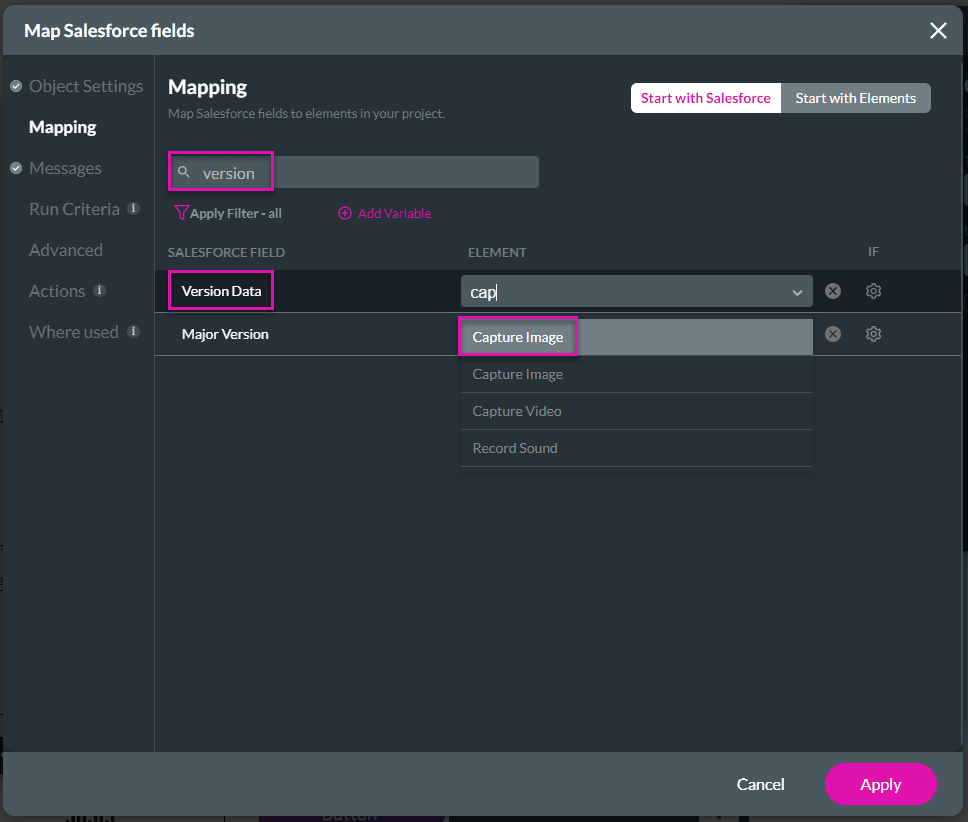Click the info icon next to Run Criteria

[134, 208]
